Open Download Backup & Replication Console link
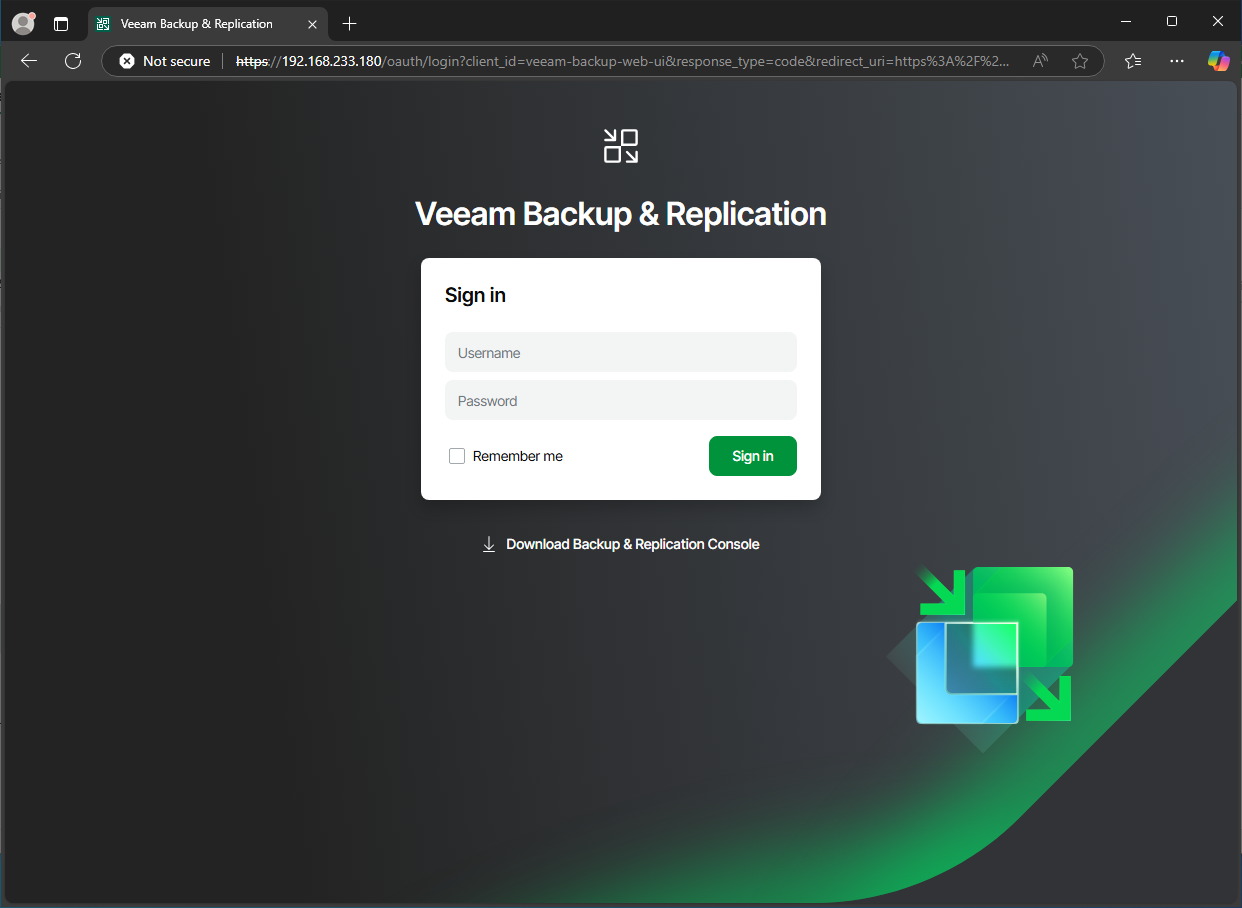The height and width of the screenshot is (908, 1242). coord(632,544)
